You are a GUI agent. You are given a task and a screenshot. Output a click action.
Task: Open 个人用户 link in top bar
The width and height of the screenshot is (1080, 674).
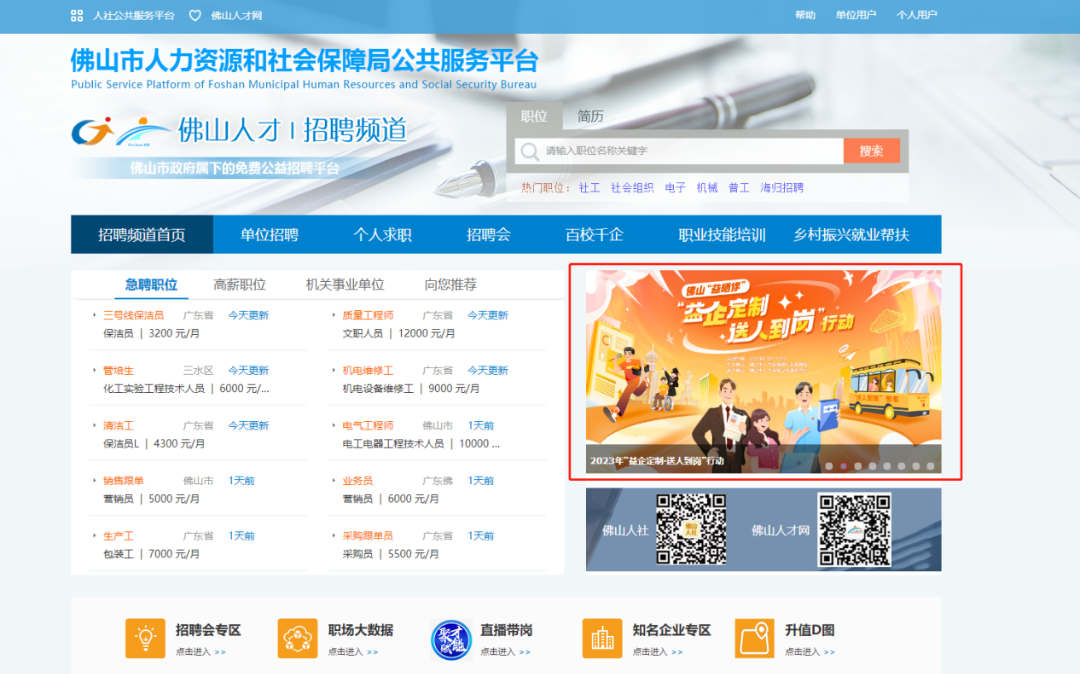click(916, 15)
